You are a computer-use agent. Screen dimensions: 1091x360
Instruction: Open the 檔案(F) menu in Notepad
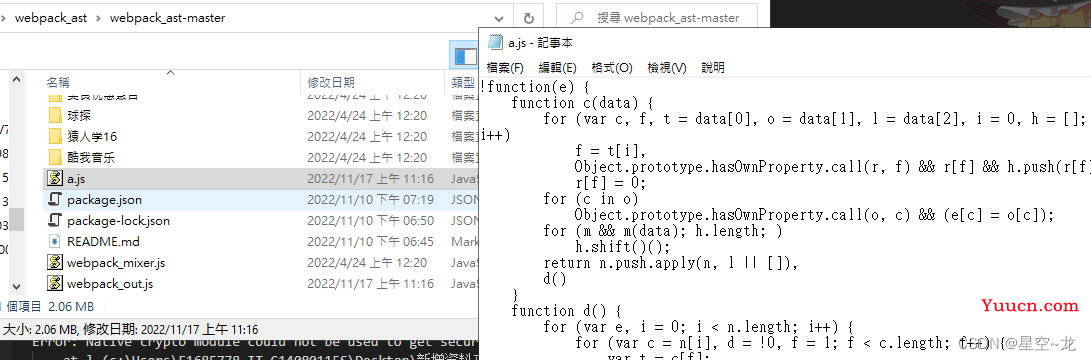coord(505,68)
